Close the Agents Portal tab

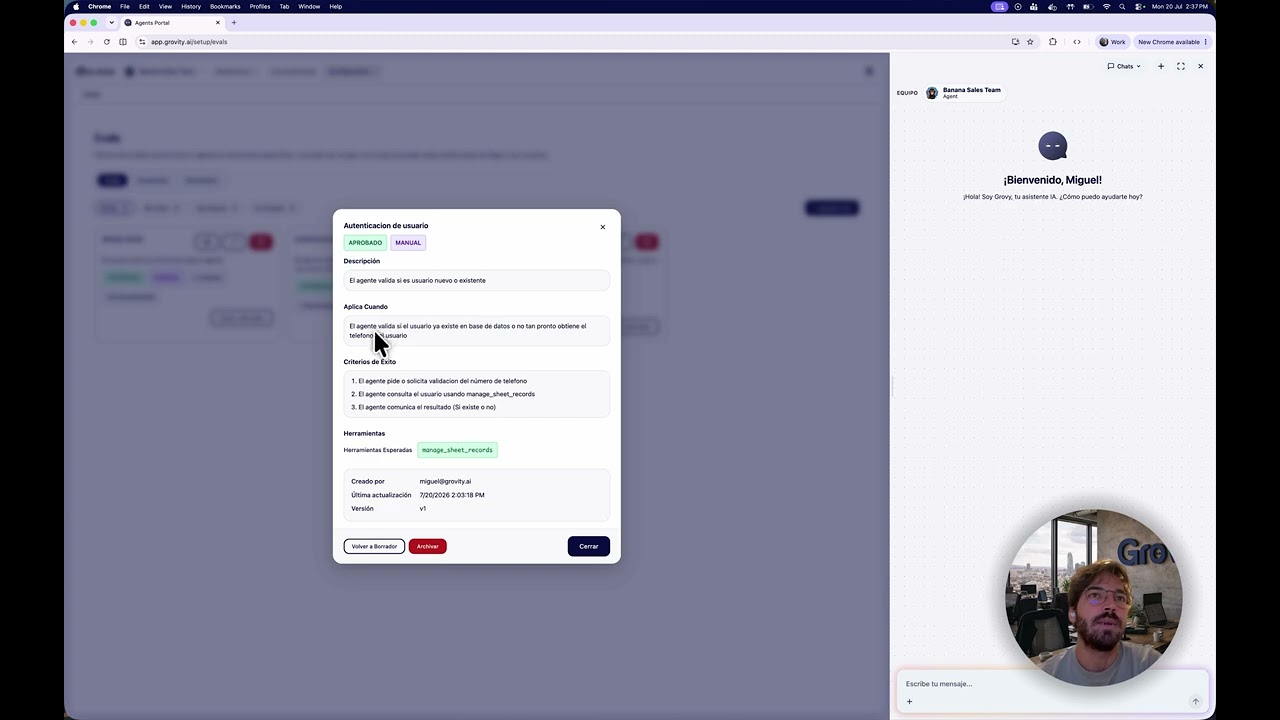click(218, 22)
